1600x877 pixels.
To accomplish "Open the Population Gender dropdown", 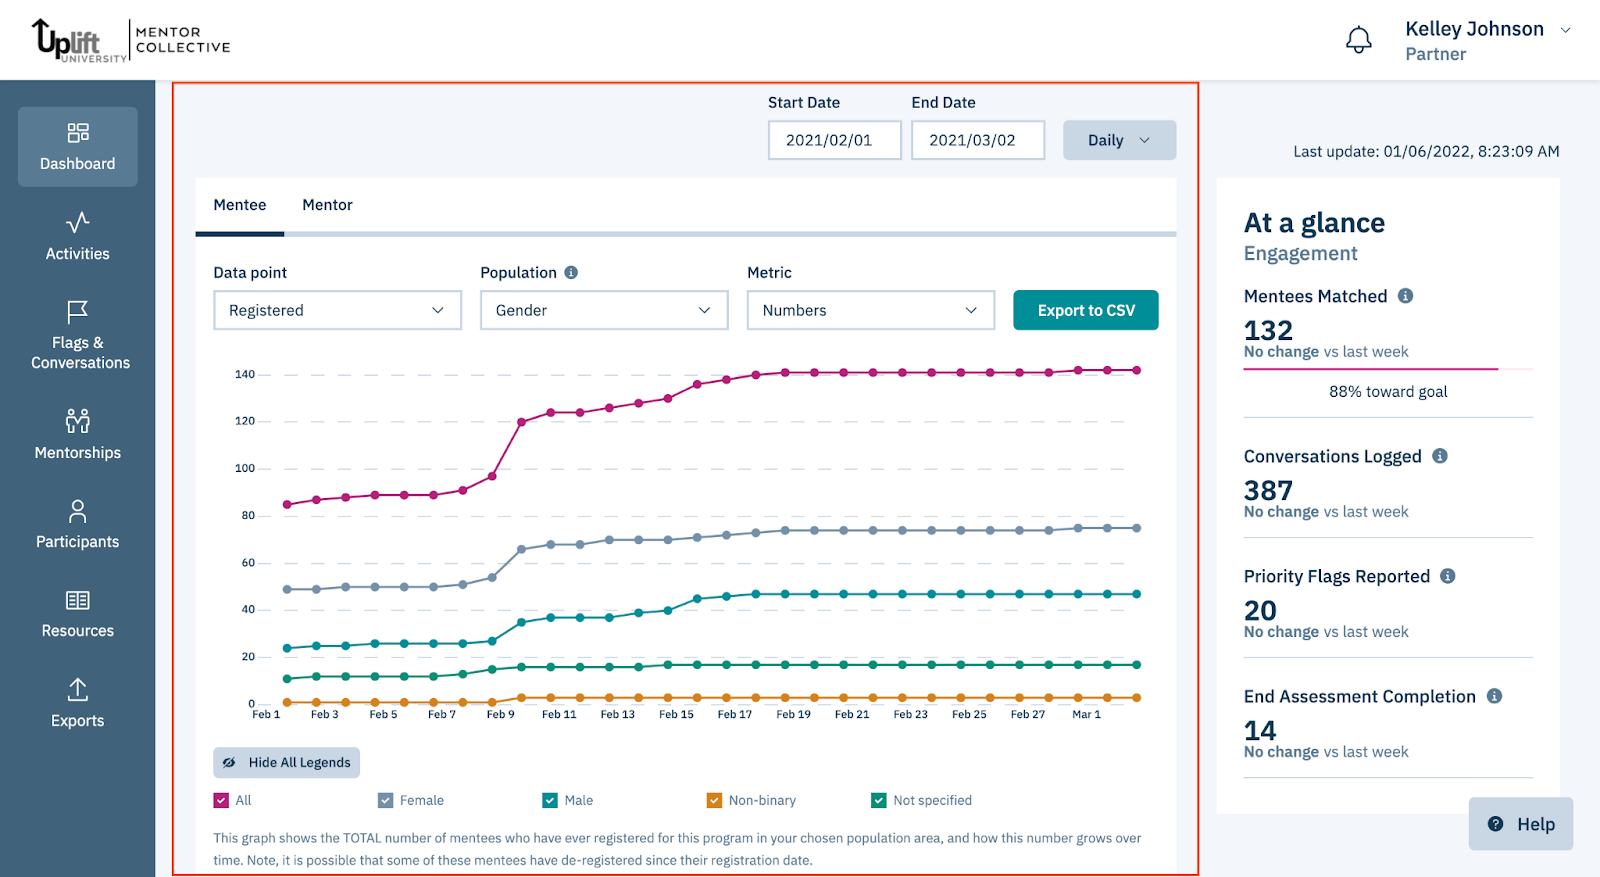I will [604, 310].
